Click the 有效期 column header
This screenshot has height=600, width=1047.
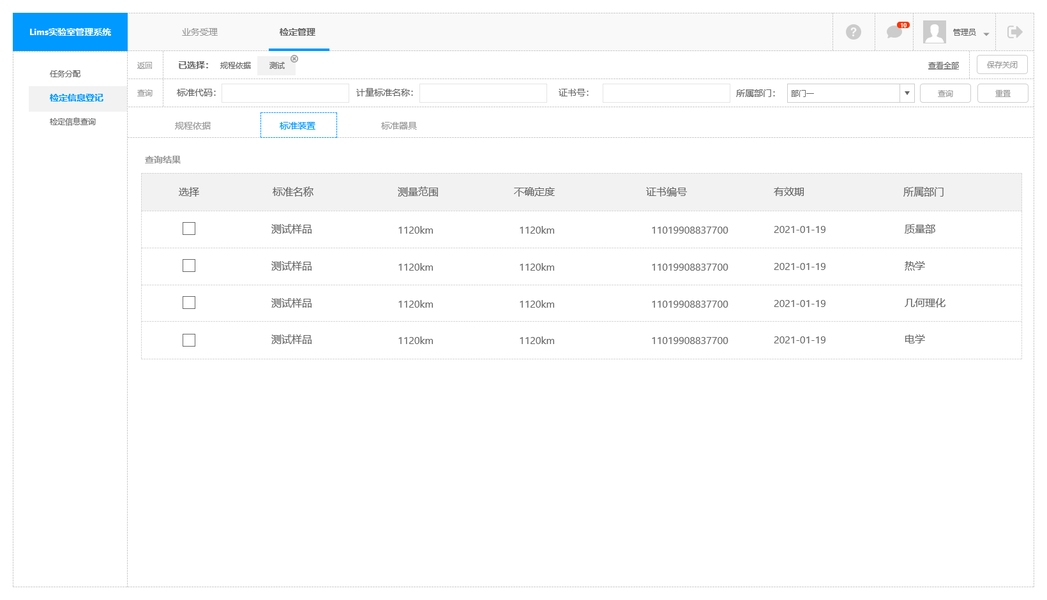[789, 192]
